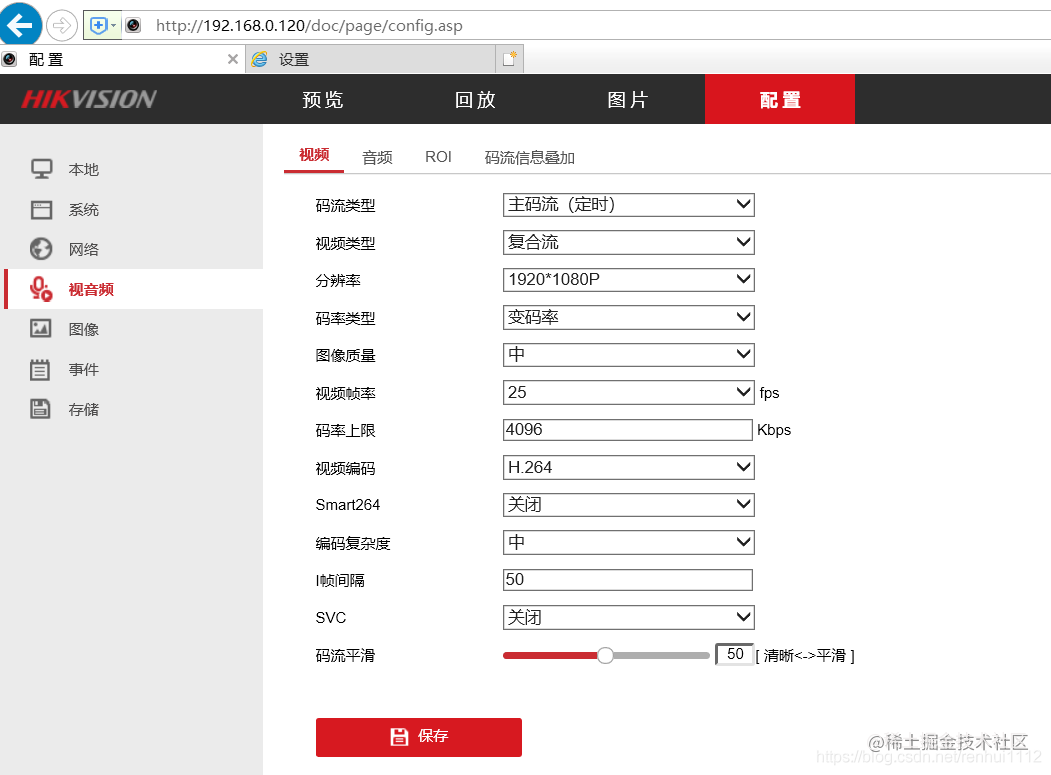
Task: Open the 视频帧率 frame rate dropdown
Action: tap(628, 392)
